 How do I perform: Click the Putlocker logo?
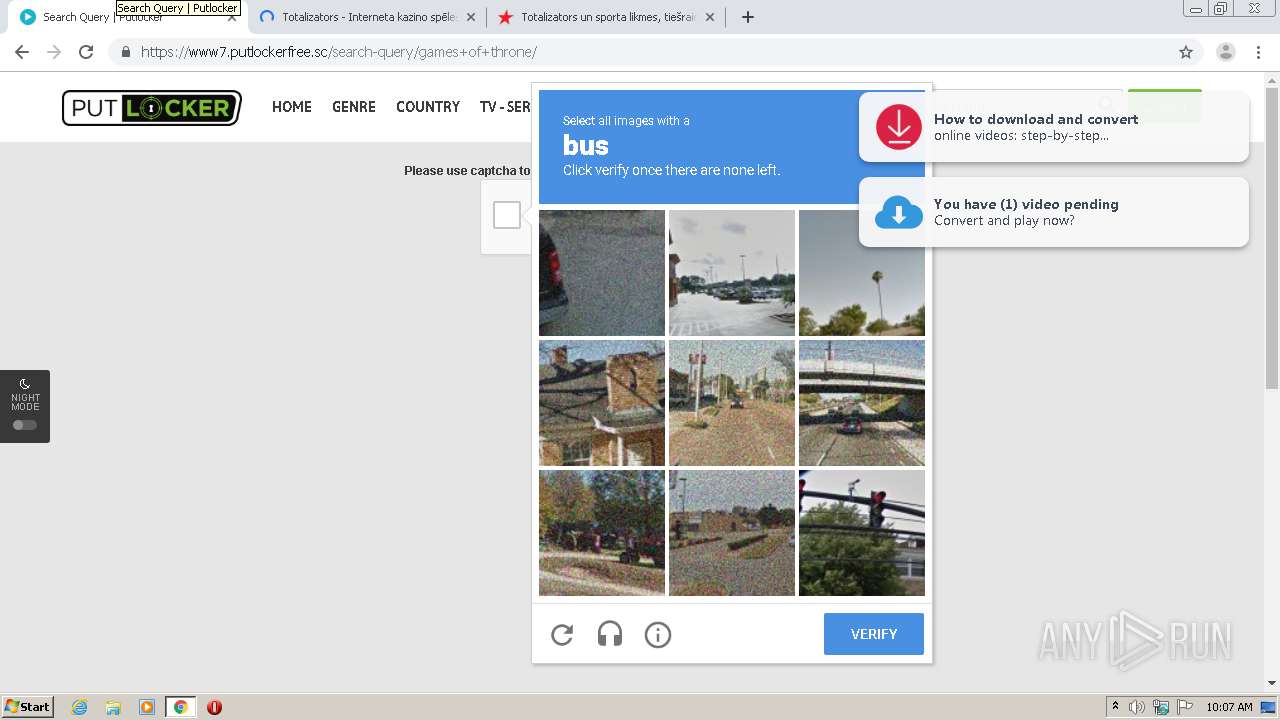tap(152, 108)
